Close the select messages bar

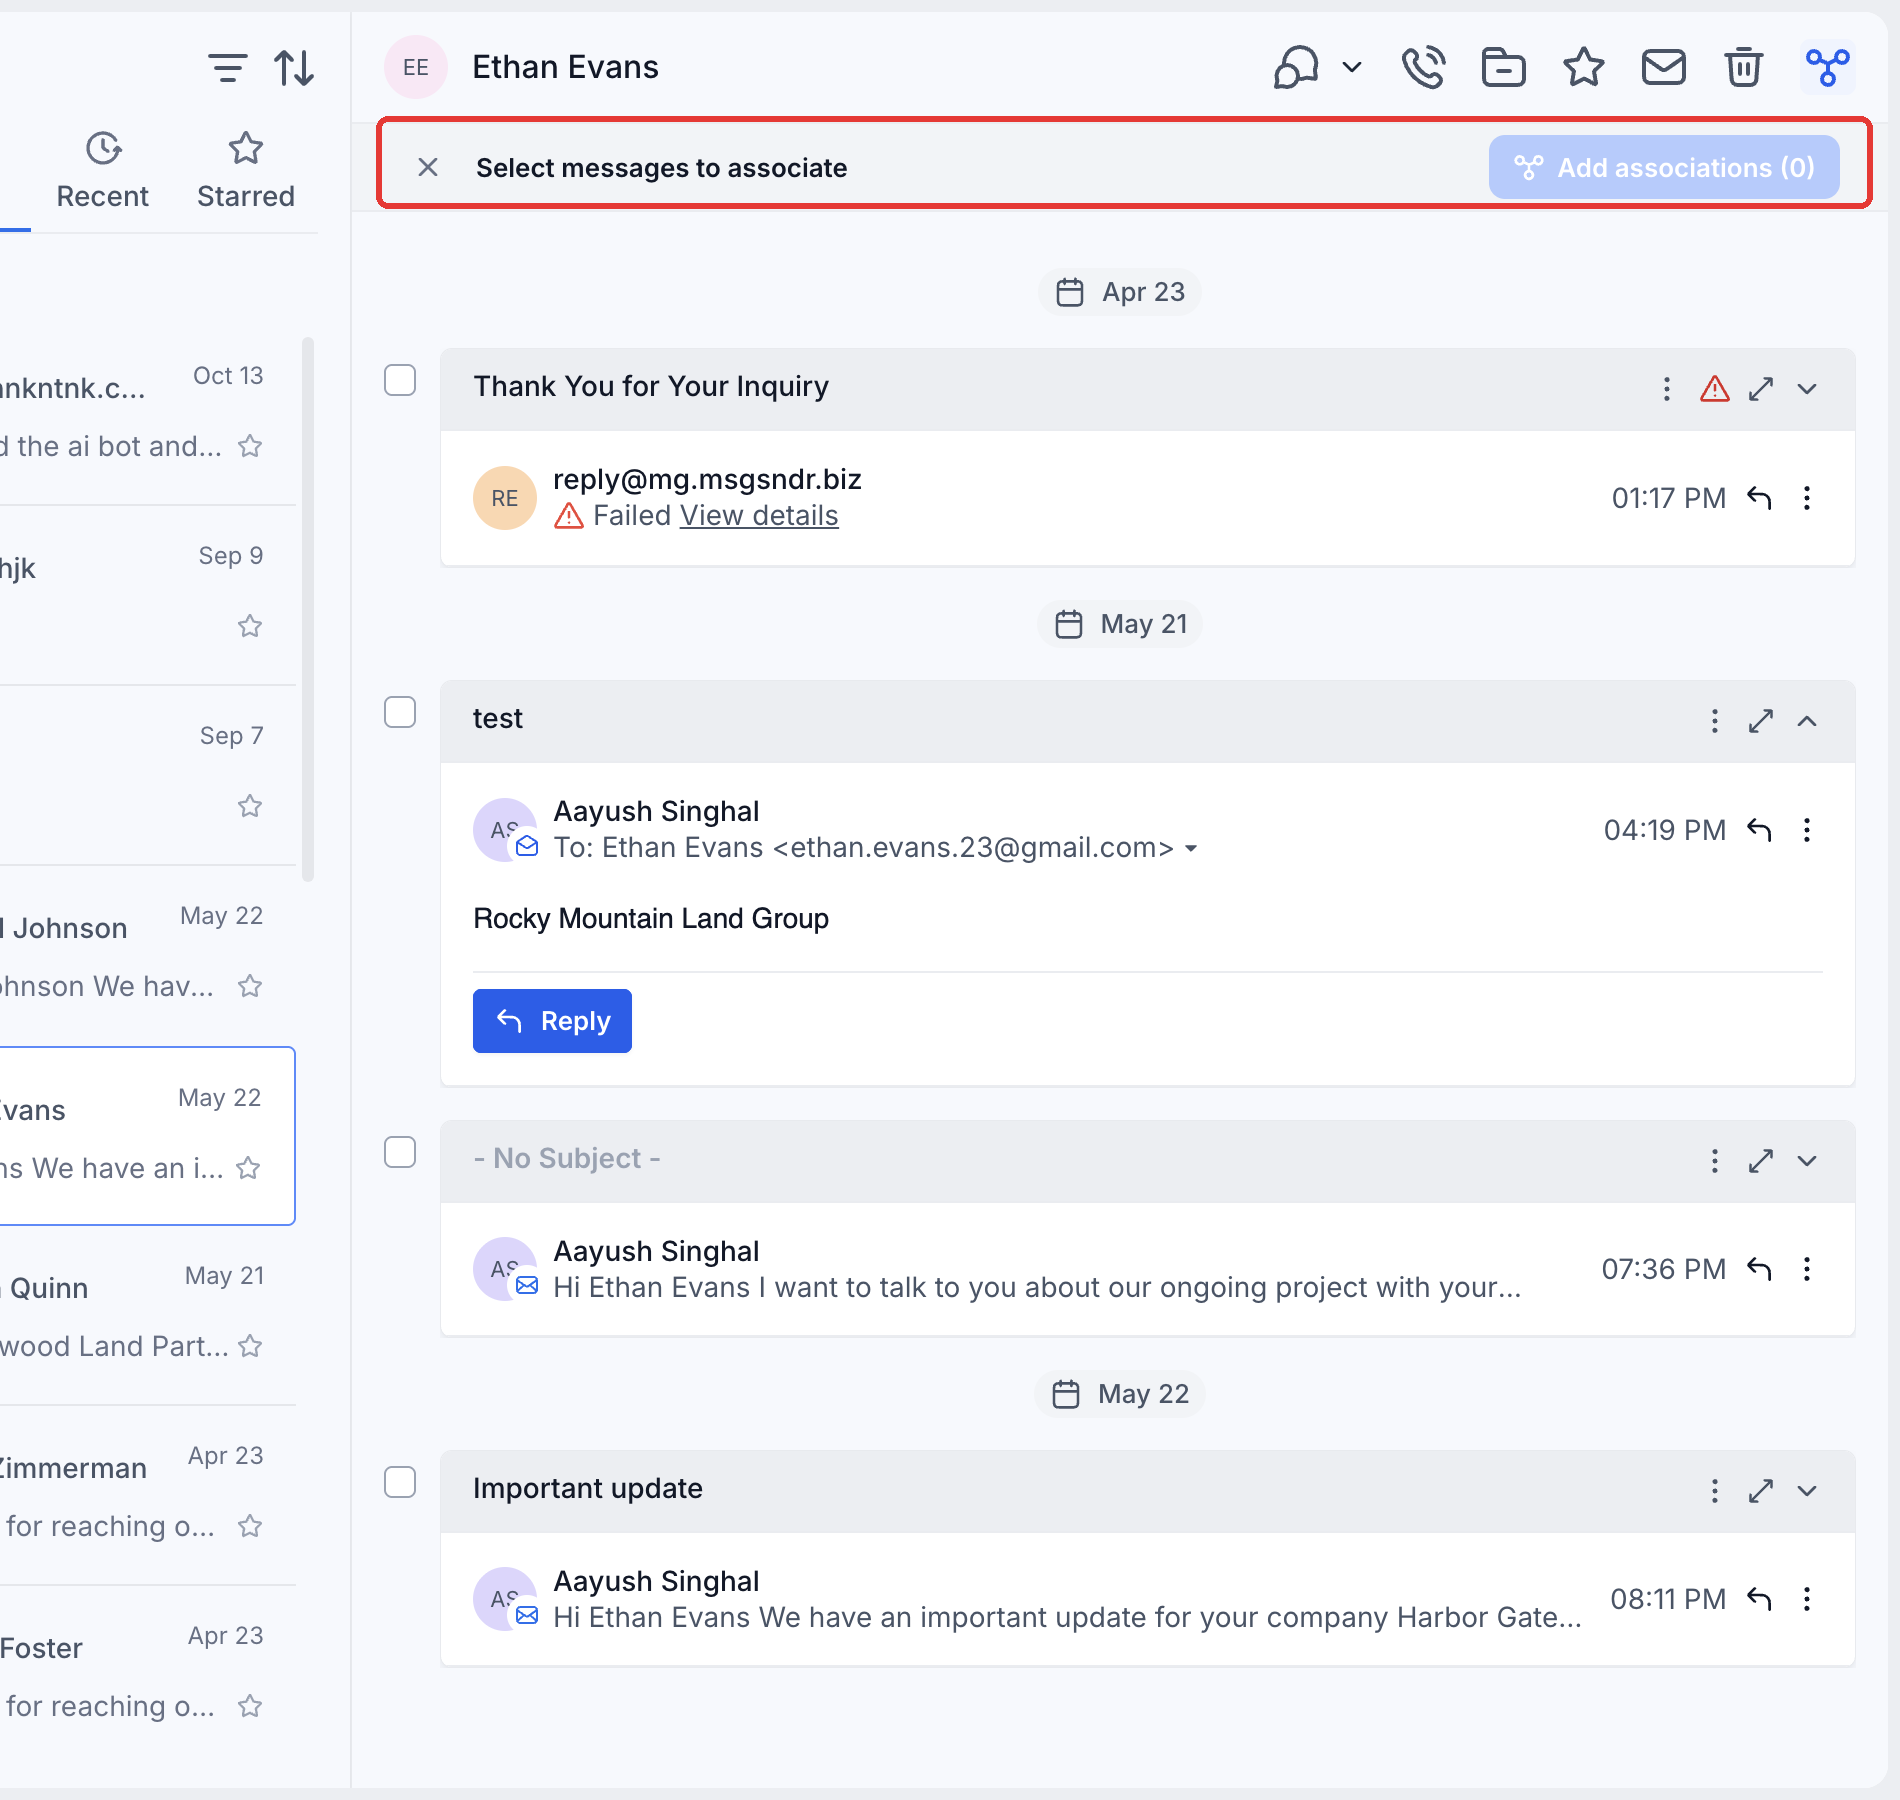(x=428, y=167)
